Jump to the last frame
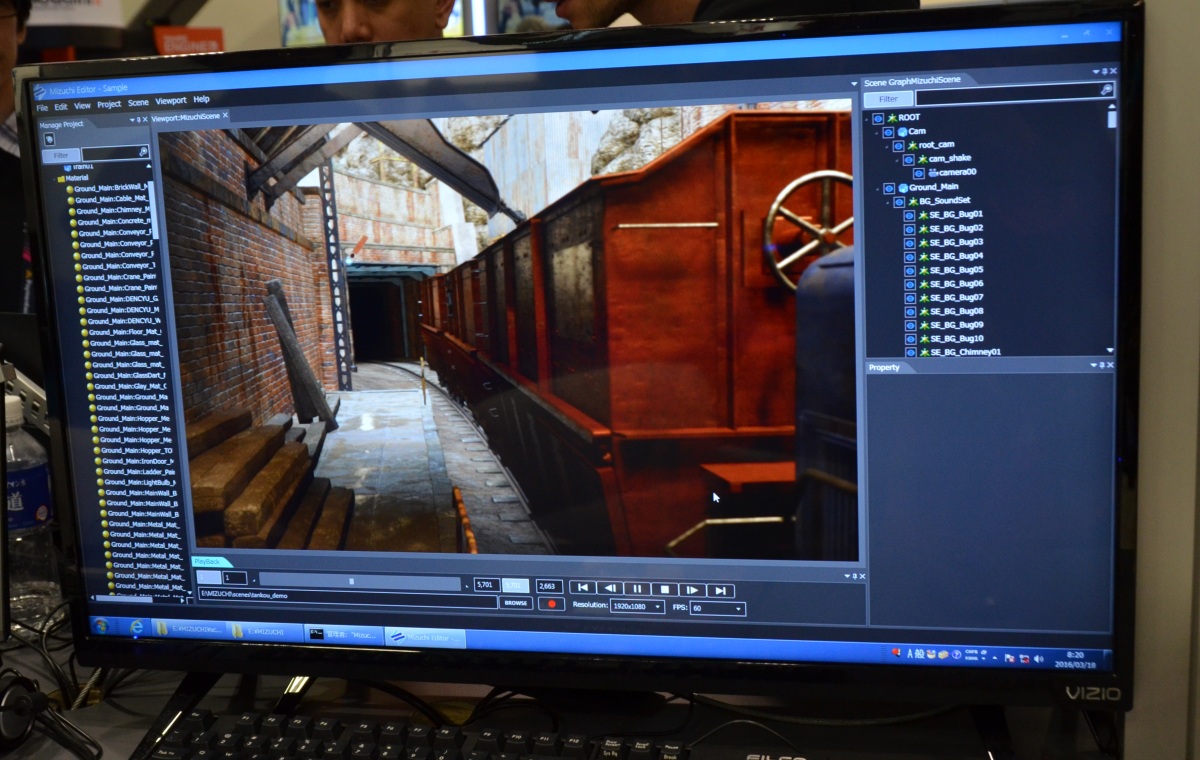1200x760 pixels. click(720, 591)
